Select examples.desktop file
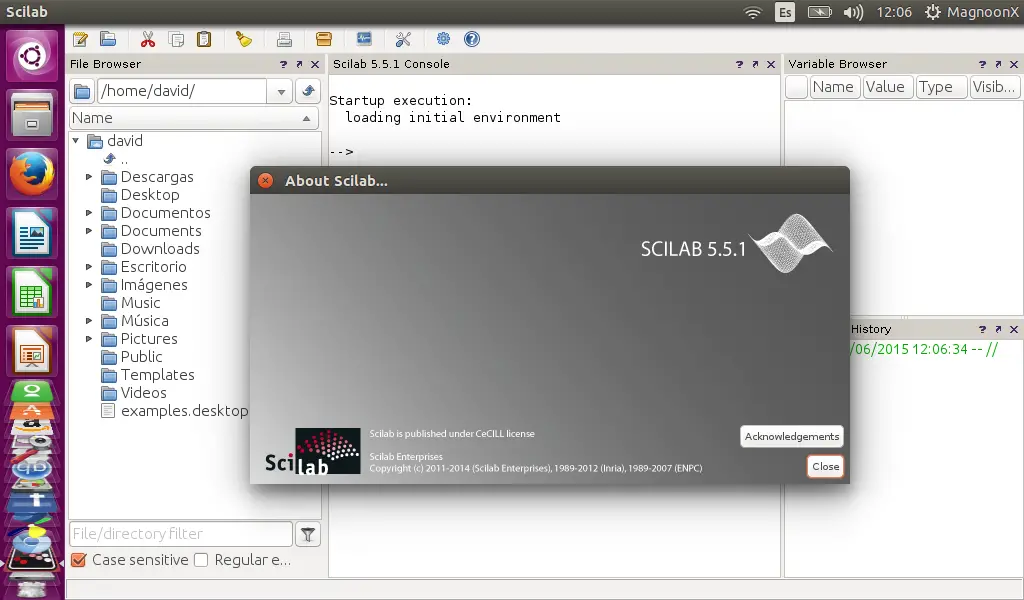Image resolution: width=1024 pixels, height=600 pixels. (174, 411)
